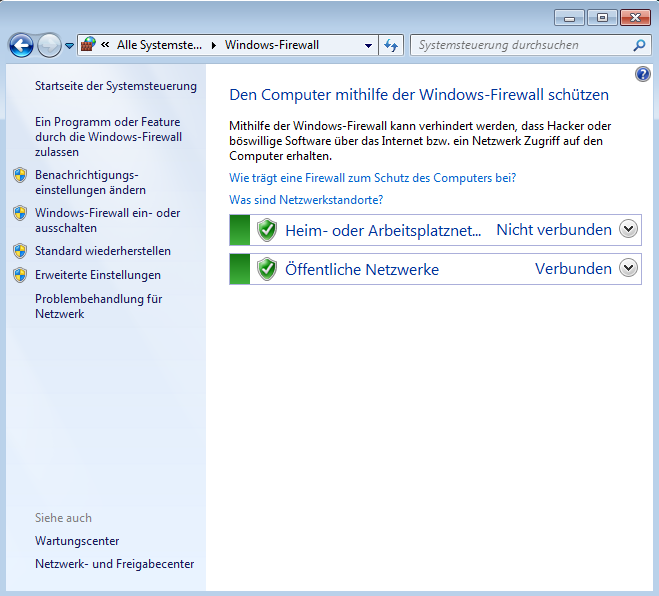Viewport: 659px width, 596px height.
Task: Close the Windows-Firewall window
Action: point(635,18)
